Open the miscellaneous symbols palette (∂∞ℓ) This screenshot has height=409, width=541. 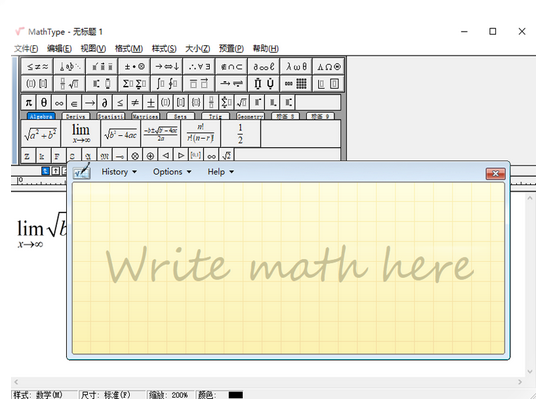coord(264,66)
